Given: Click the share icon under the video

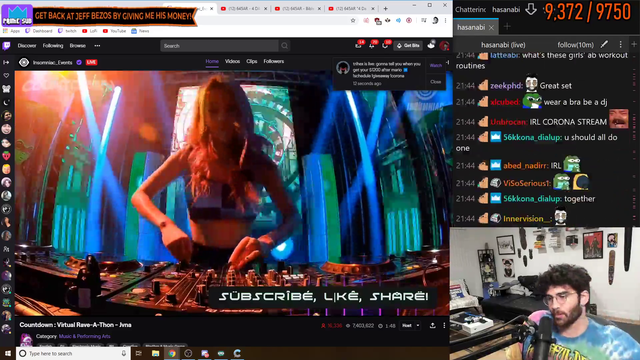Looking at the screenshot, I should [433, 326].
